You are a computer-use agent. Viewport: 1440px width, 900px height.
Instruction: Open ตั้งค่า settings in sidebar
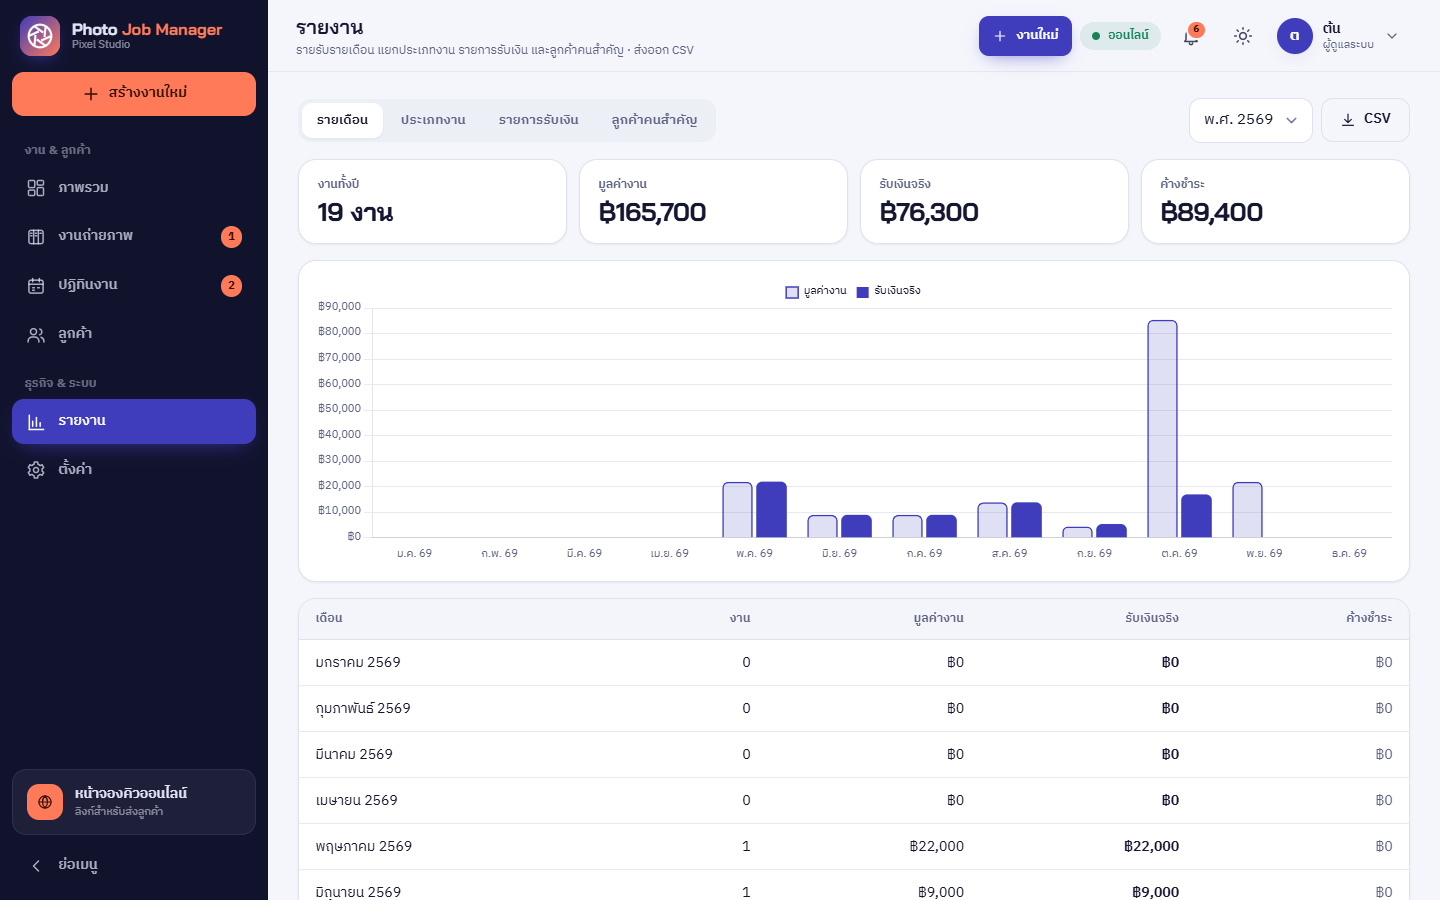(x=134, y=469)
